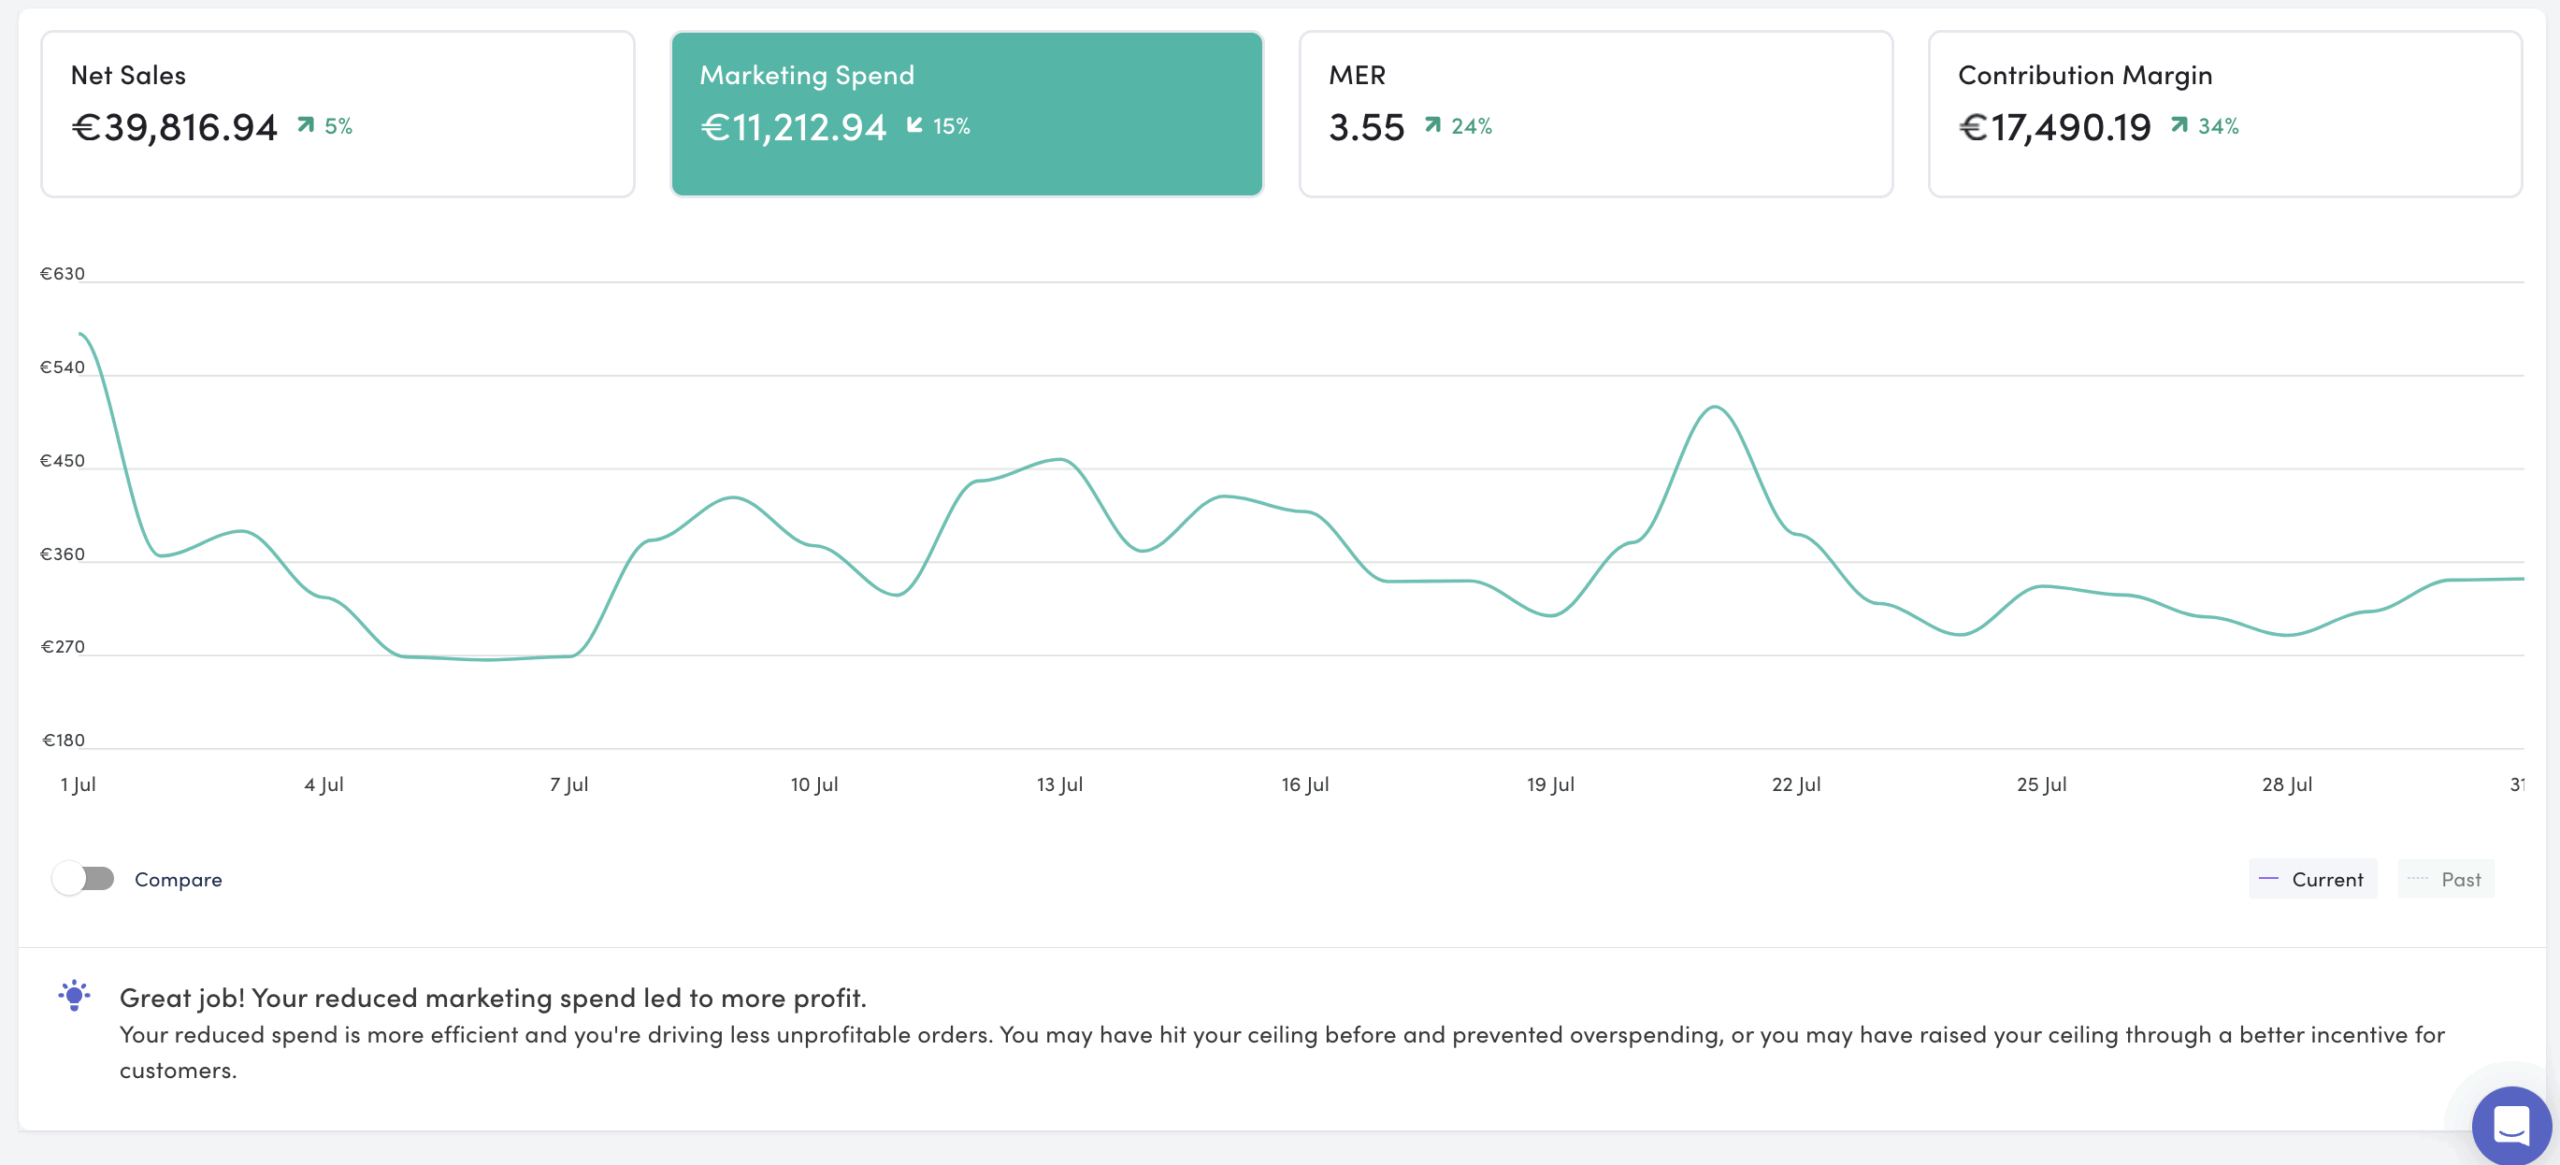Toggle the Compare switch on
The image size is (2560, 1165).
[x=84, y=879]
